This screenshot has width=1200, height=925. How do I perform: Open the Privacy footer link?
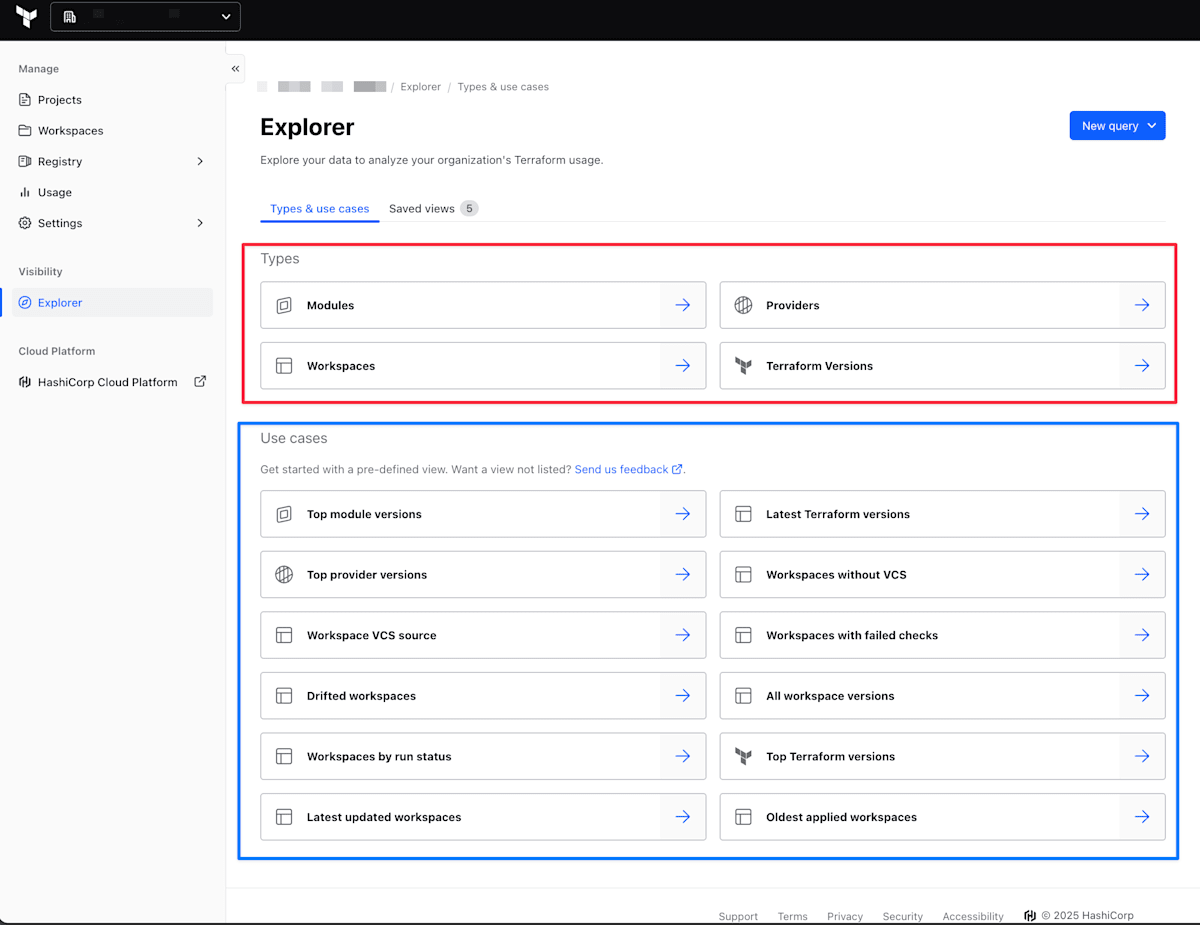coord(845,916)
